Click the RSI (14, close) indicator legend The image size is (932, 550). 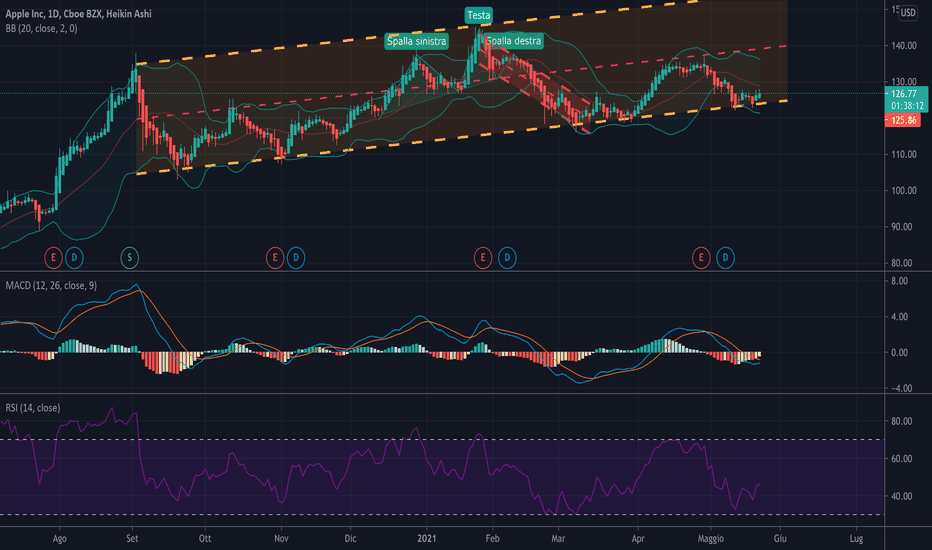click(x=33, y=408)
